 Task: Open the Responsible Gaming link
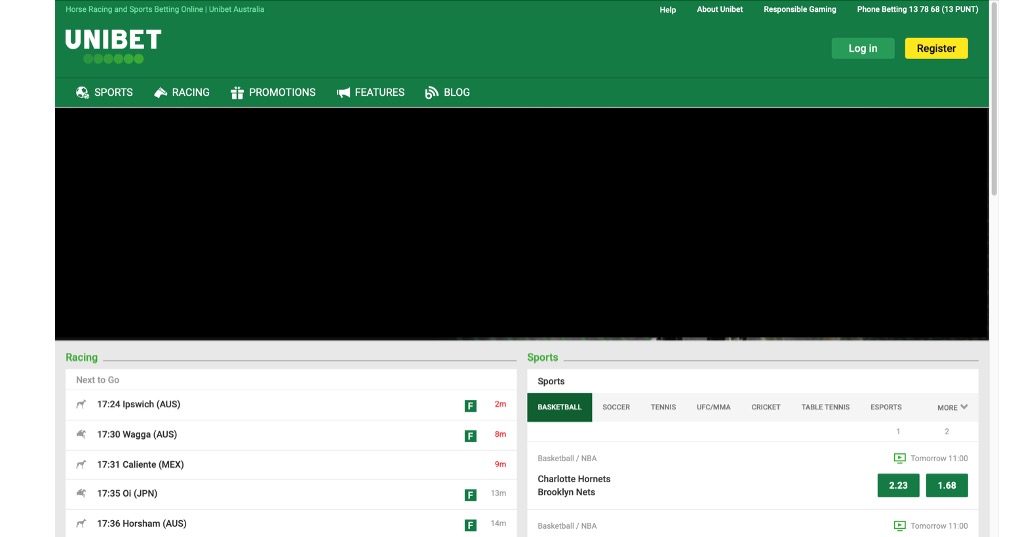coord(799,9)
